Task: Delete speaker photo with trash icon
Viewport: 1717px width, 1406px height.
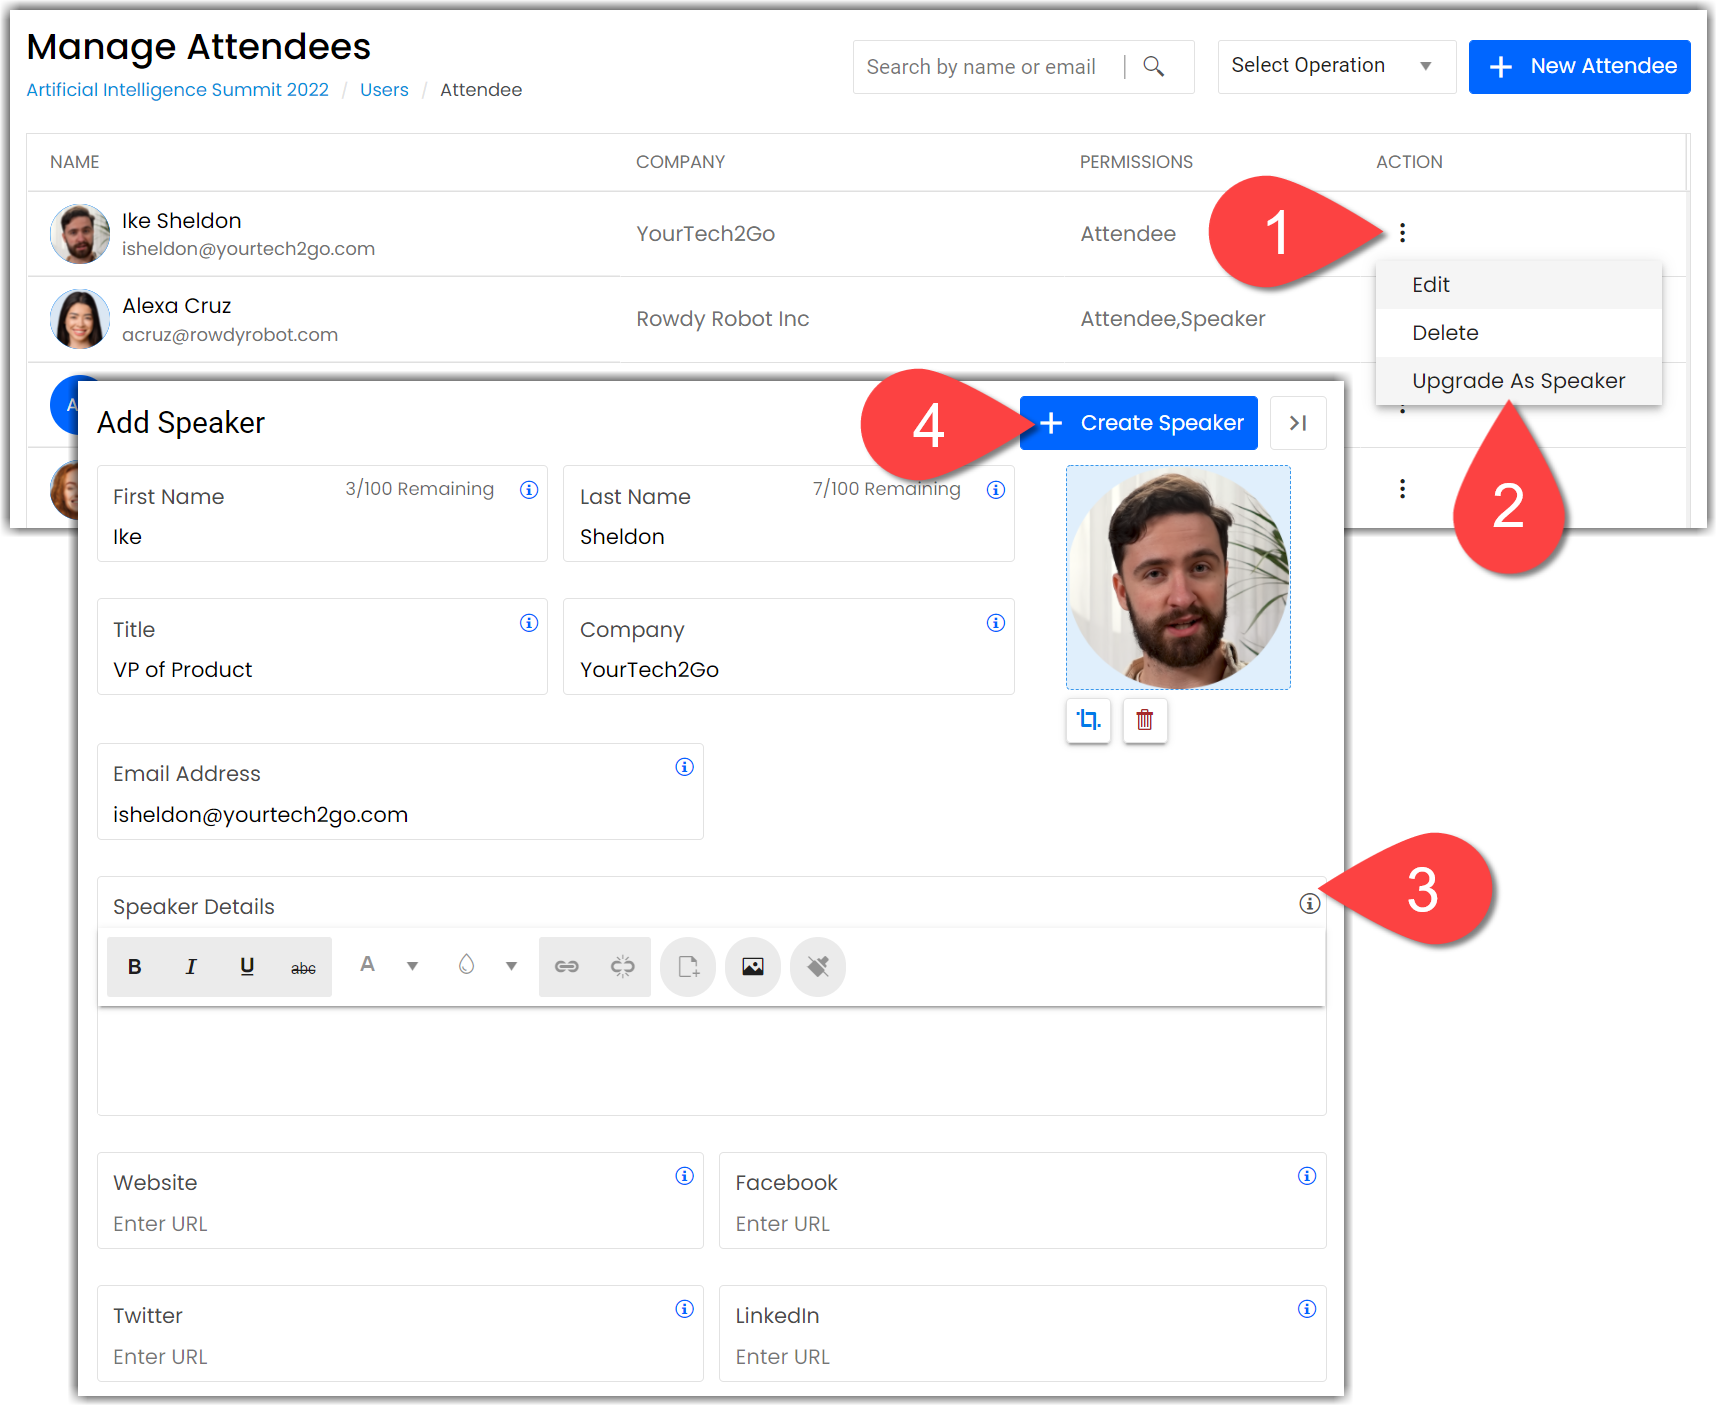Action: click(1145, 720)
